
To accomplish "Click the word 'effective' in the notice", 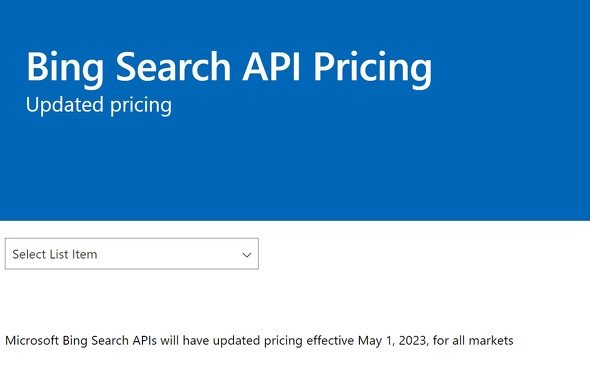I will [330, 341].
